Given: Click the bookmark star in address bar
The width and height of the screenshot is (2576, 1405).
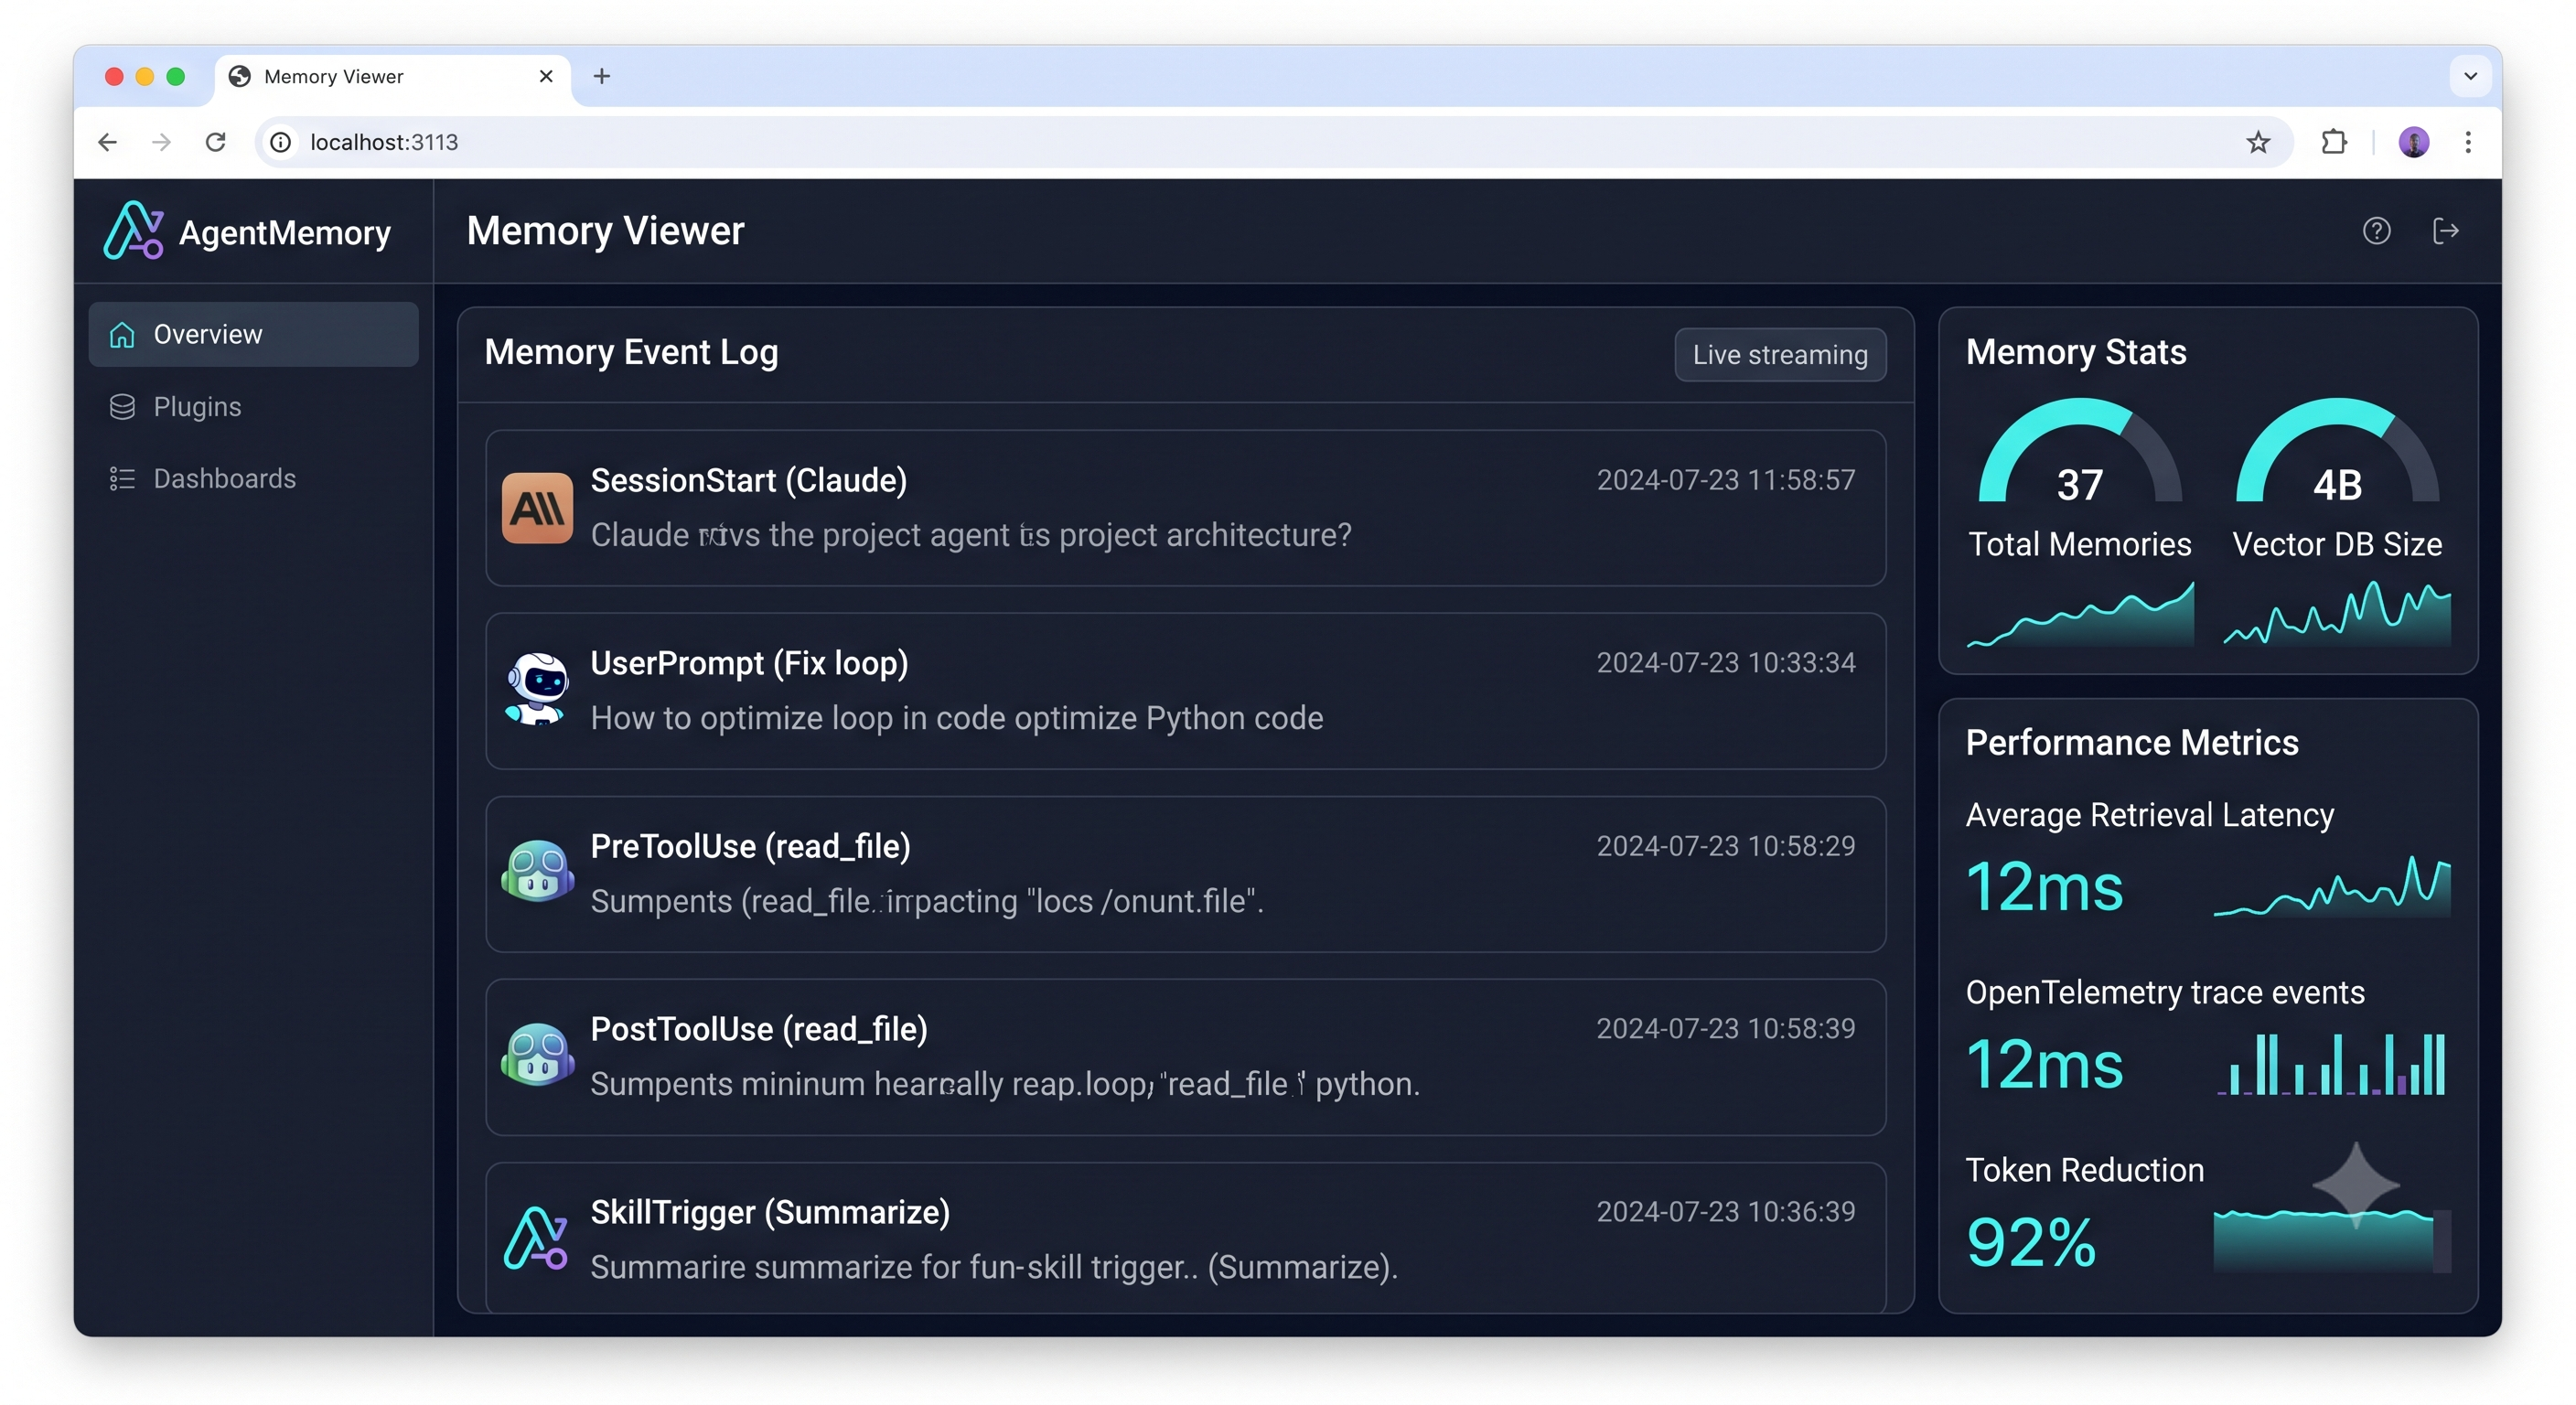Looking at the screenshot, I should point(2258,142).
